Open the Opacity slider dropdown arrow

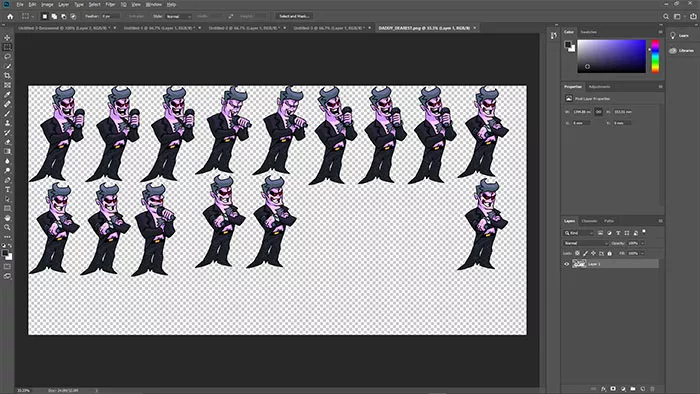click(642, 243)
